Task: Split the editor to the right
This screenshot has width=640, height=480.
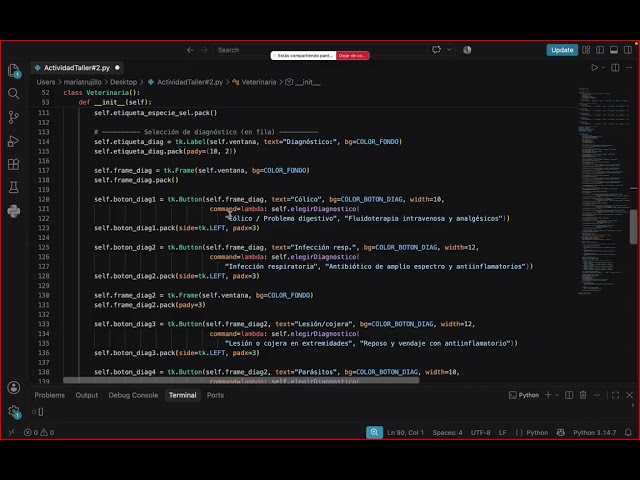Action: pos(615,67)
